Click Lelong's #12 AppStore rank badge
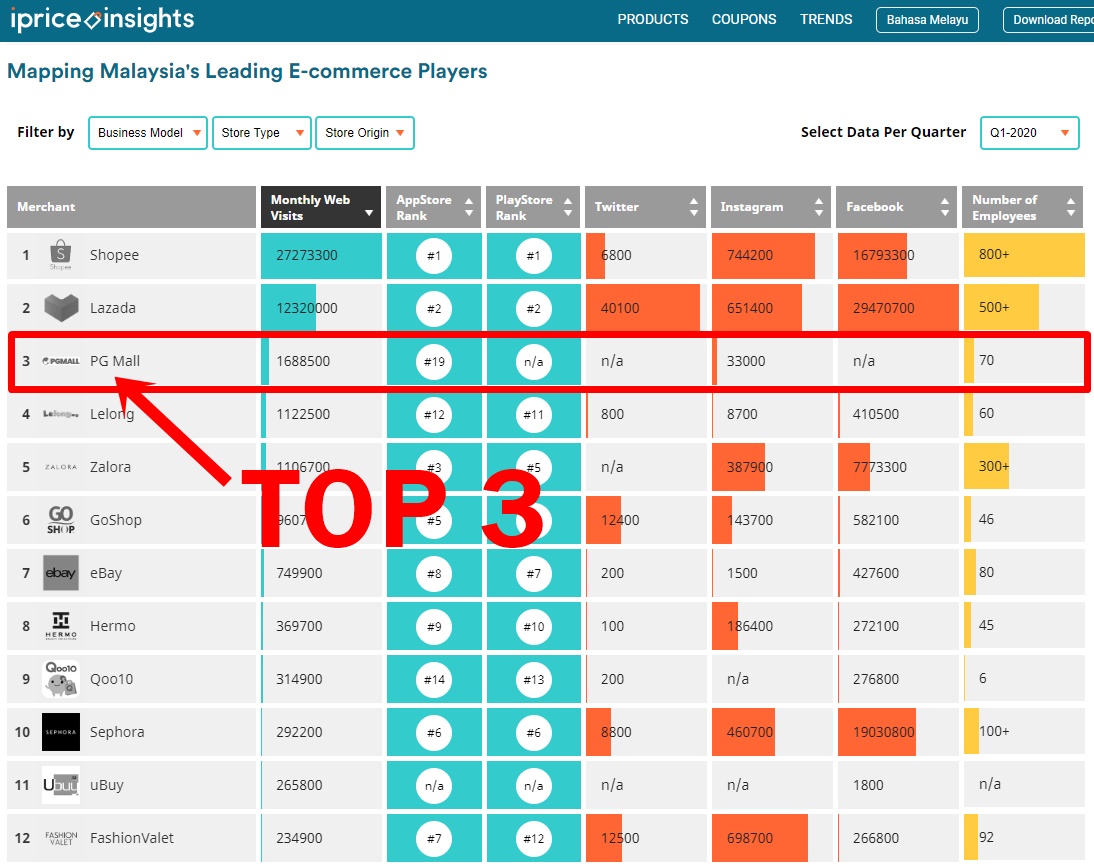1094x864 pixels. pyautogui.click(x=434, y=415)
